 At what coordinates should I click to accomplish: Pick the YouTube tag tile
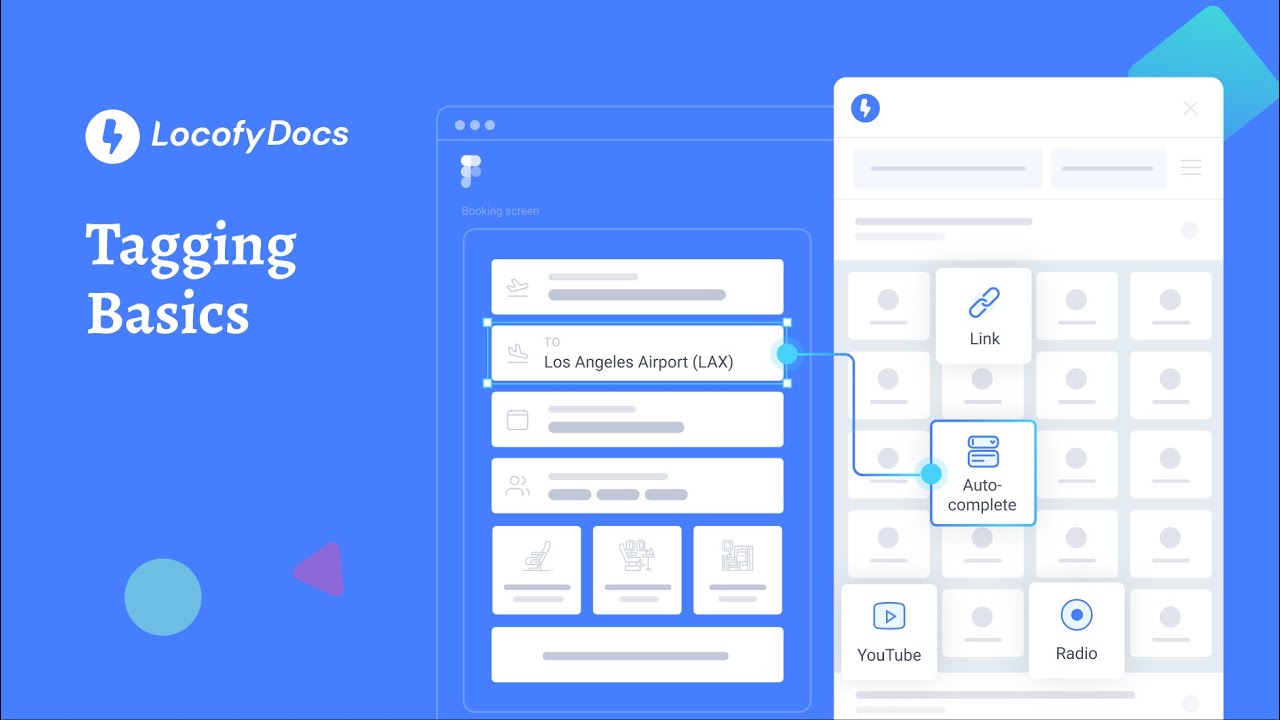pyautogui.click(x=889, y=632)
